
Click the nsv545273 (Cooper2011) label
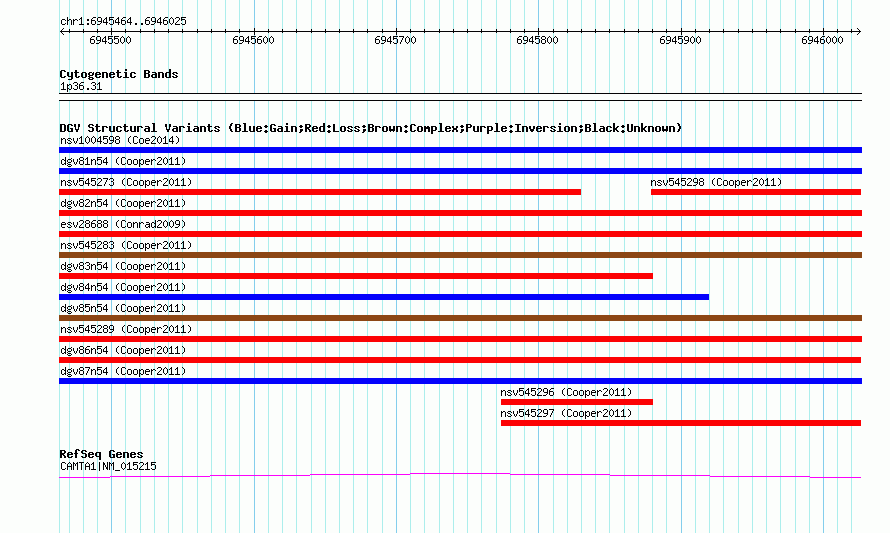click(126, 182)
